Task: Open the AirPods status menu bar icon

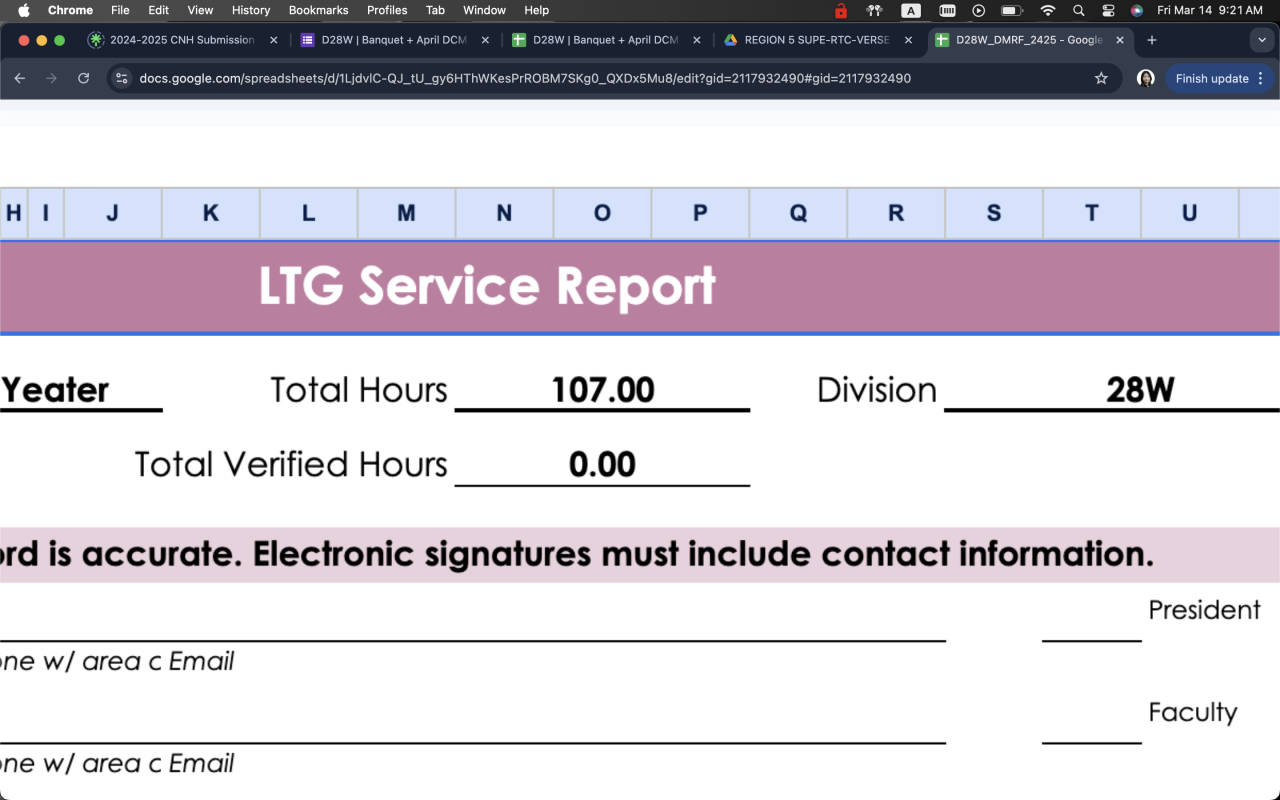Action: [x=875, y=10]
